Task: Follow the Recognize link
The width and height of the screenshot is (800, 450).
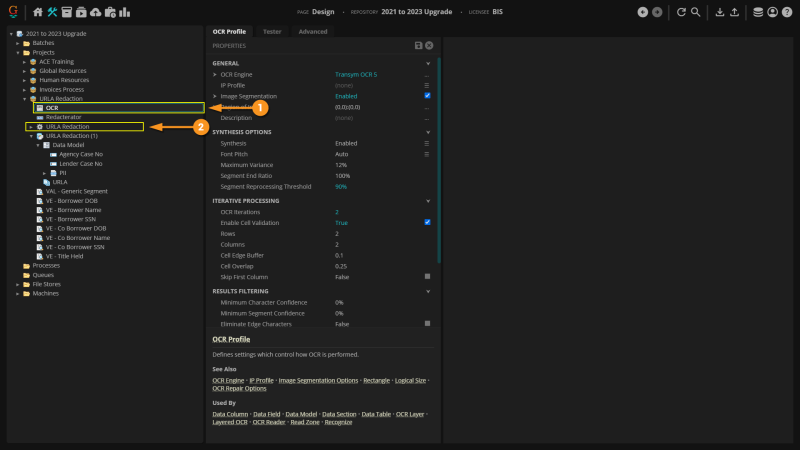Action: pyautogui.click(x=338, y=422)
